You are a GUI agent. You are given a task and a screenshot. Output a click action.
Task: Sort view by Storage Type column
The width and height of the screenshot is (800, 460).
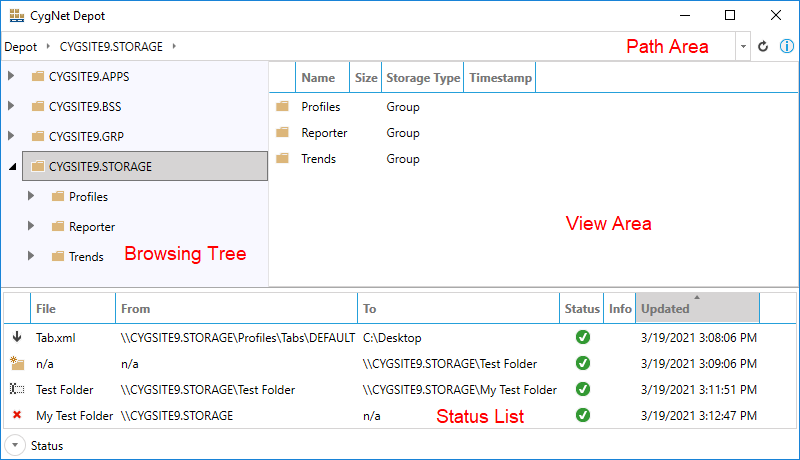pyautogui.click(x=423, y=78)
